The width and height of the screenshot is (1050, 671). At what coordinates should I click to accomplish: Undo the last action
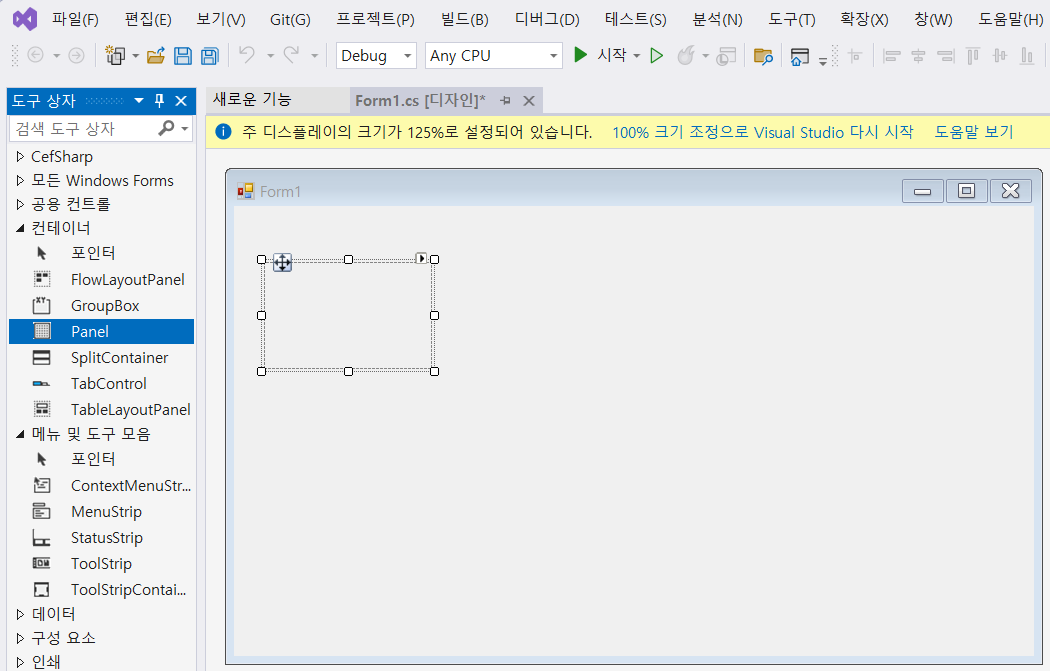point(247,55)
